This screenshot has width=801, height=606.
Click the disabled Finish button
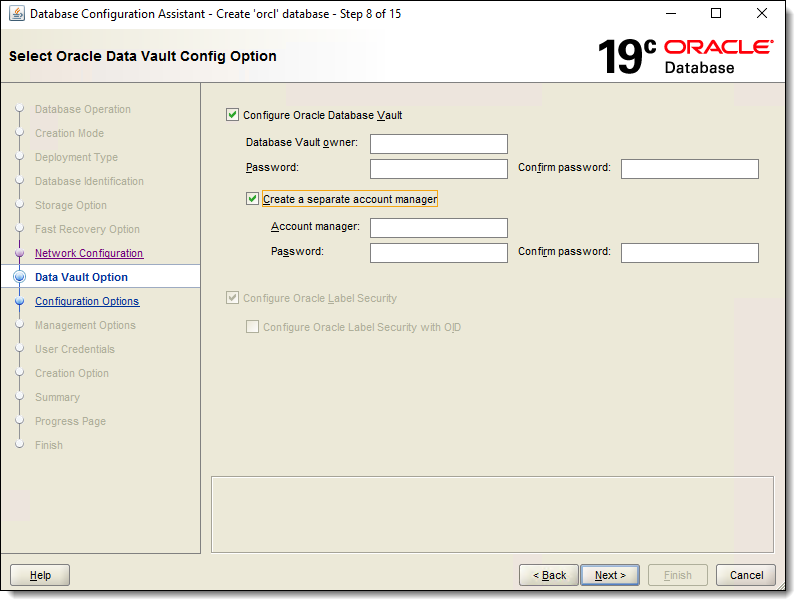(677, 575)
